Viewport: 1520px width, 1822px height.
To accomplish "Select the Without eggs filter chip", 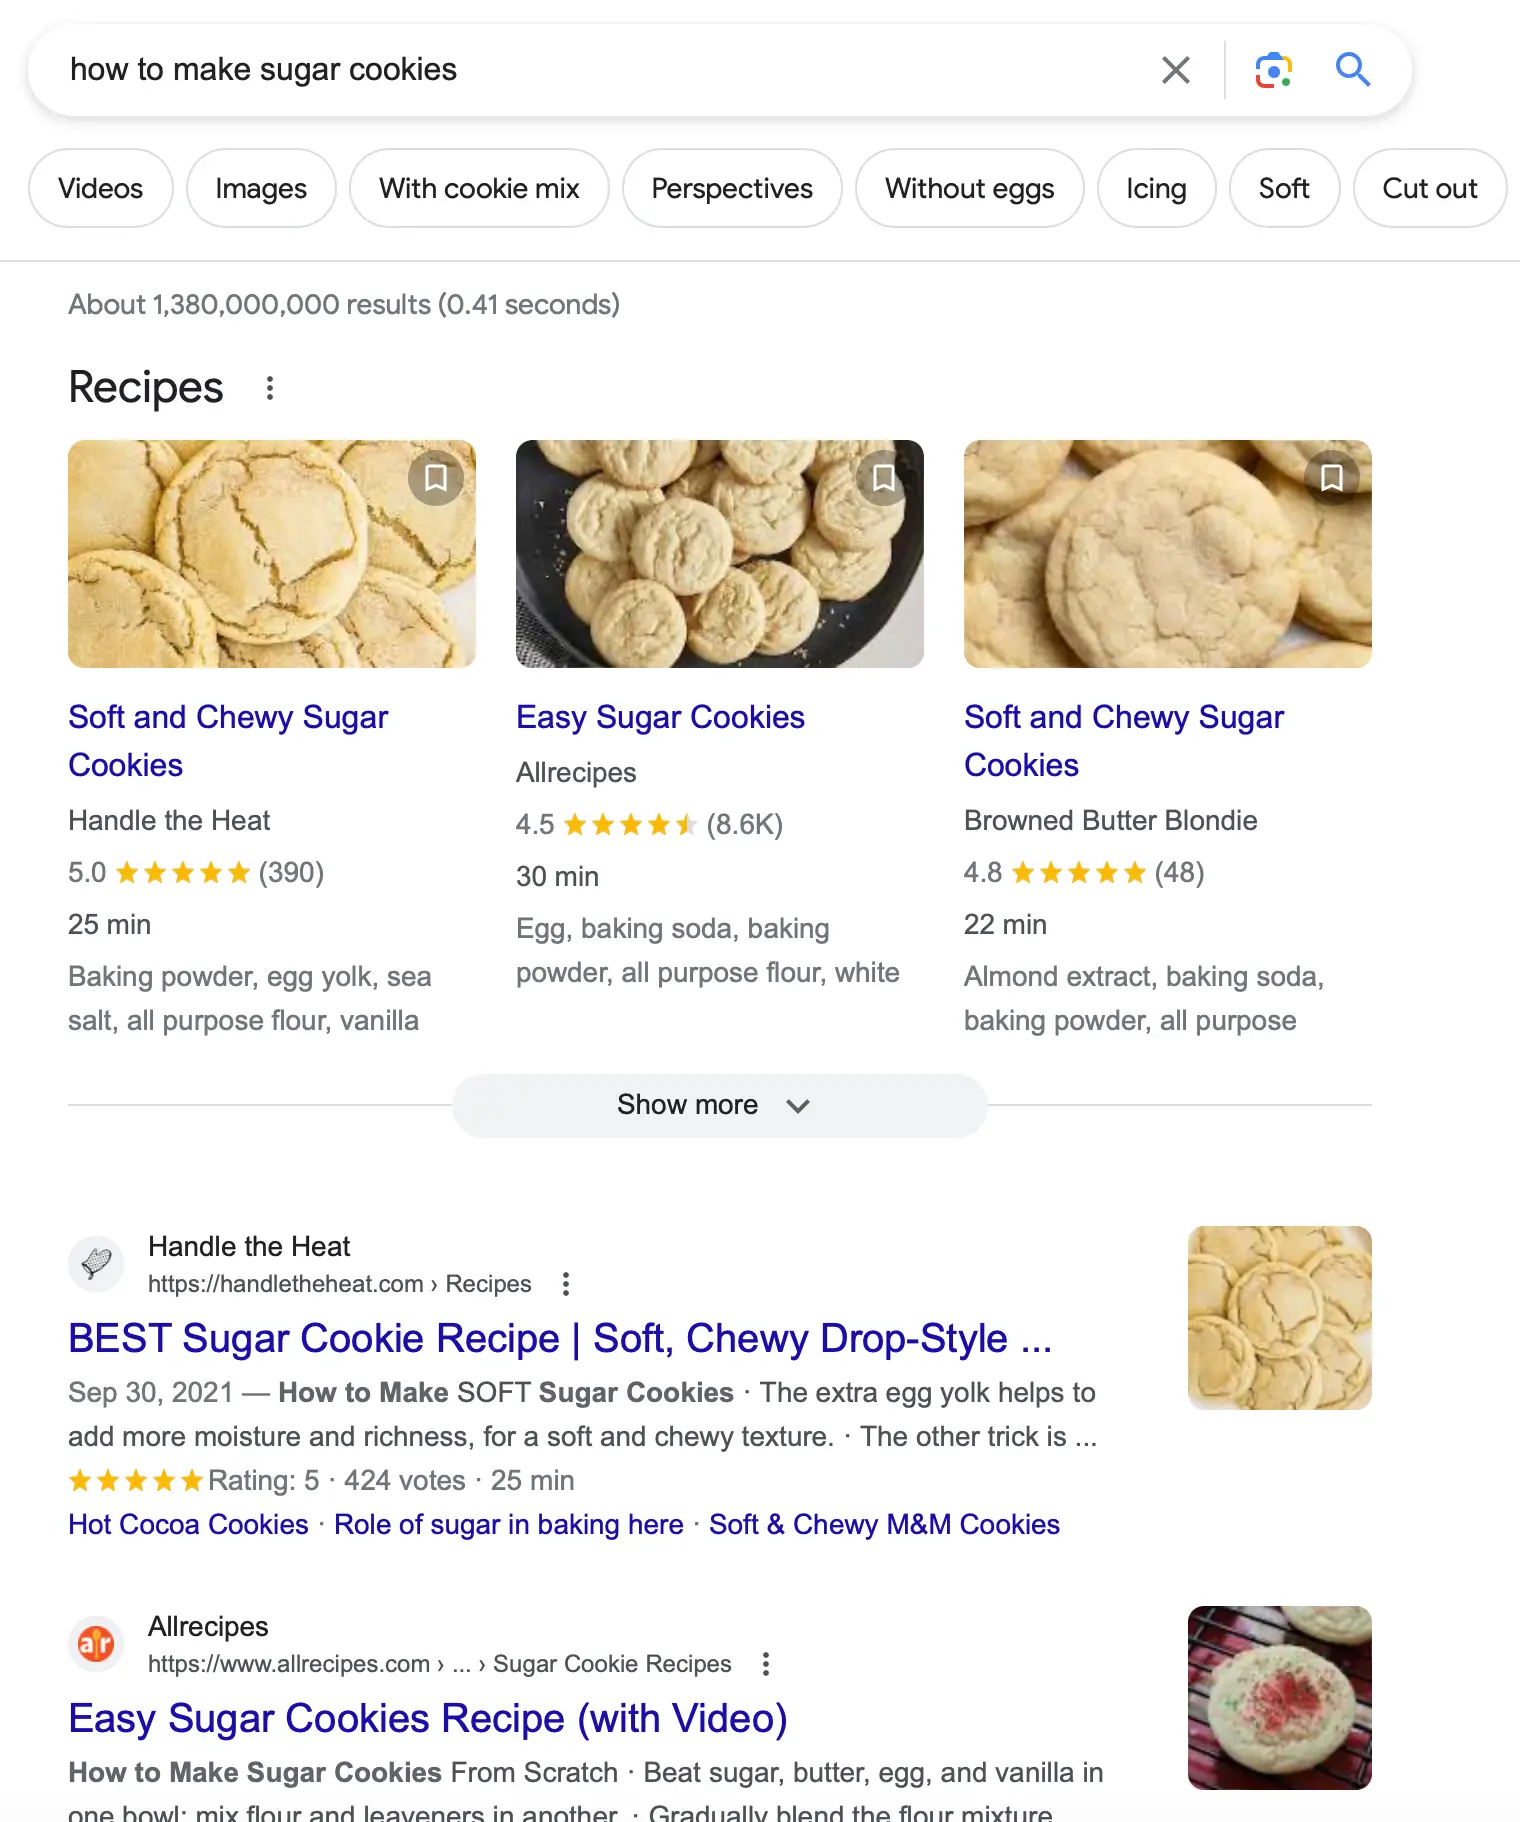I will point(969,188).
